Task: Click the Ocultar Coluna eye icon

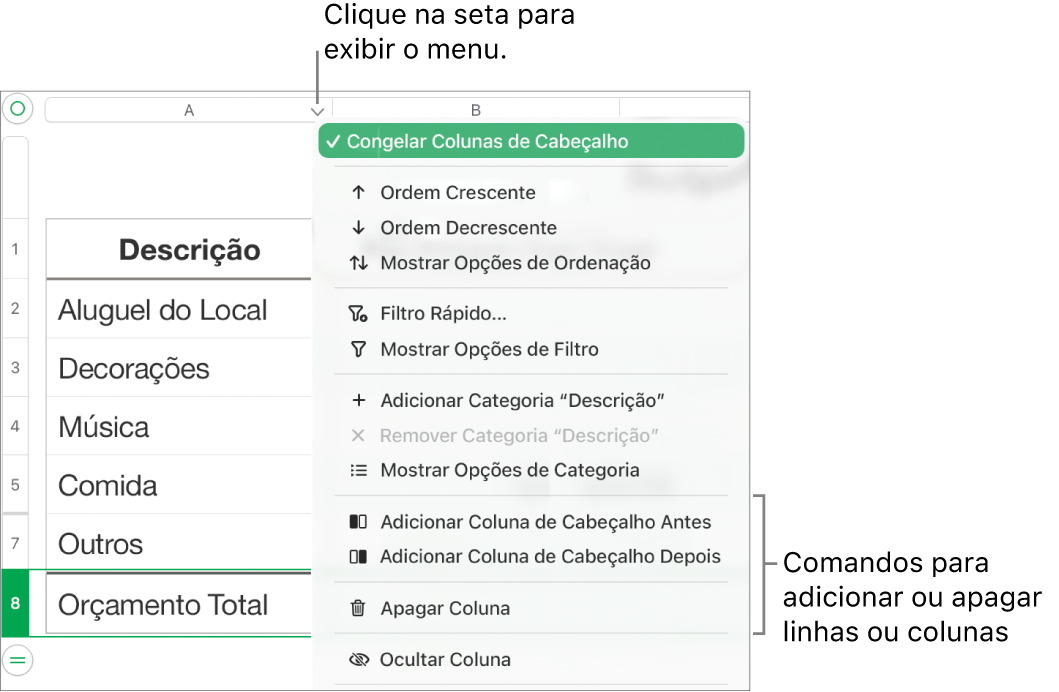Action: pyautogui.click(x=358, y=660)
